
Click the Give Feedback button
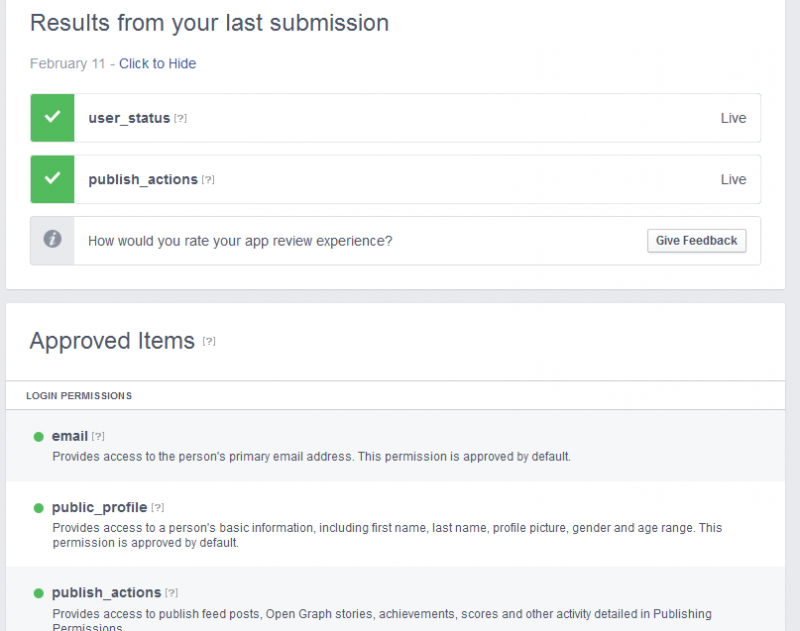696,240
